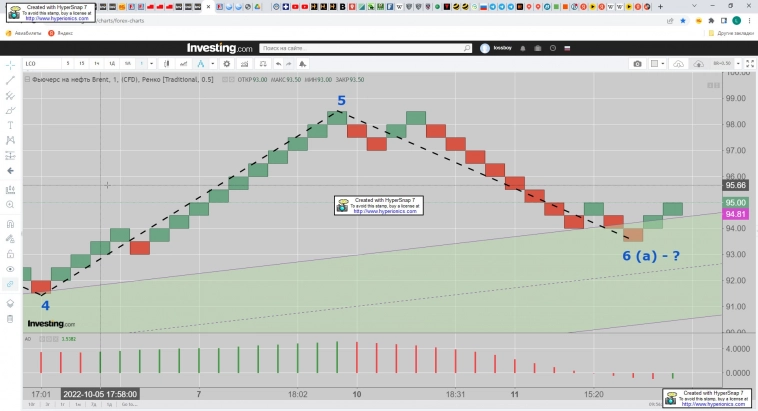Click the chart layout square button
This screenshot has width=758, height=411.
[655, 64]
